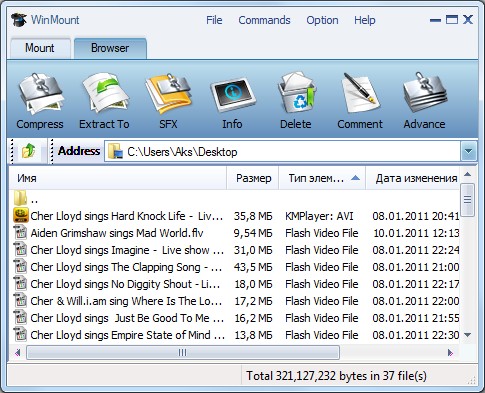Select 'Cher Lloyd sings Just Be Good To Me'
This screenshot has width=485, height=393.
(x=127, y=318)
